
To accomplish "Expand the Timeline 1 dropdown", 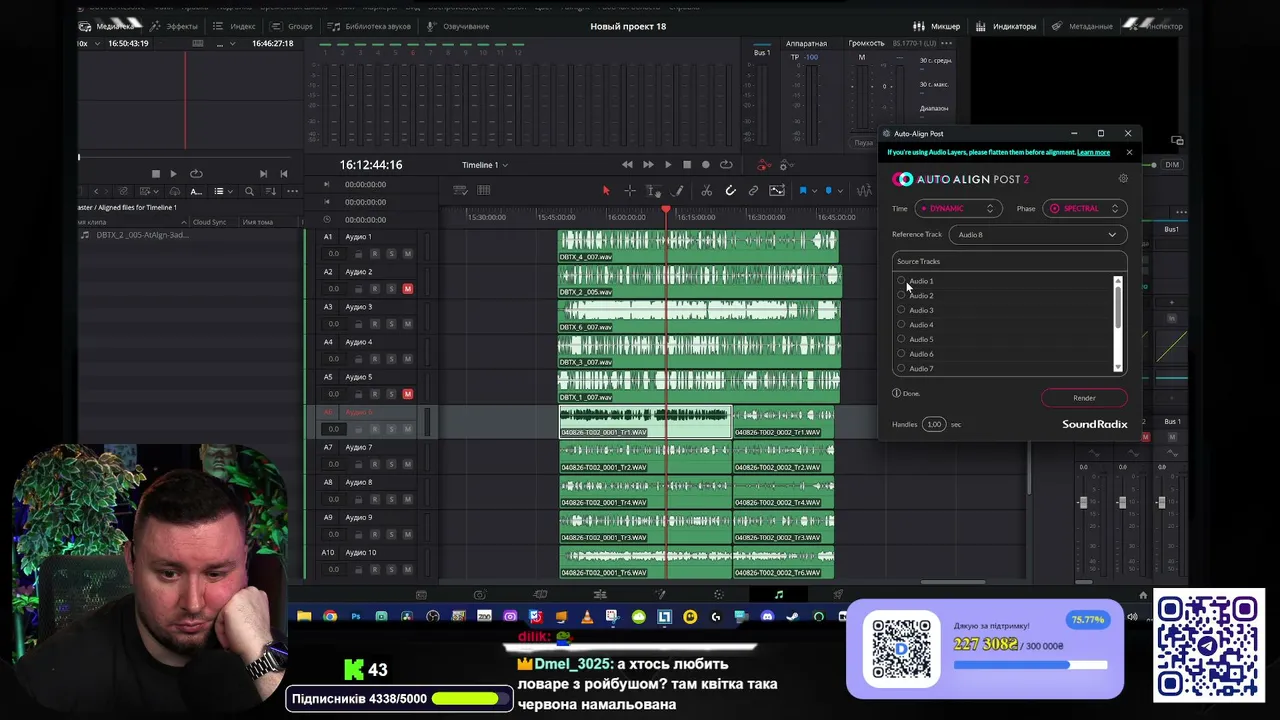I will (485, 165).
